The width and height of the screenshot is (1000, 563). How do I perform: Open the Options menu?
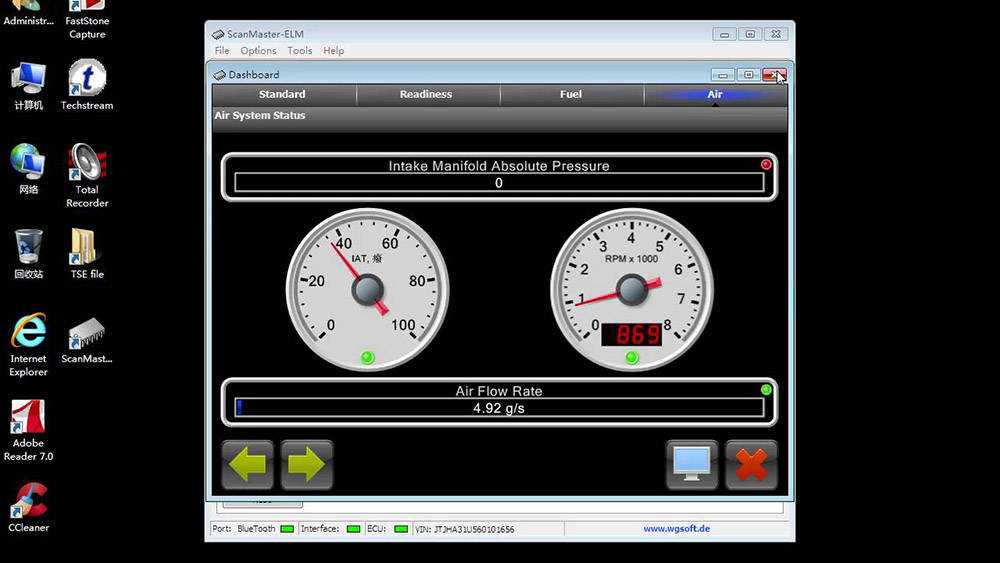(258, 51)
